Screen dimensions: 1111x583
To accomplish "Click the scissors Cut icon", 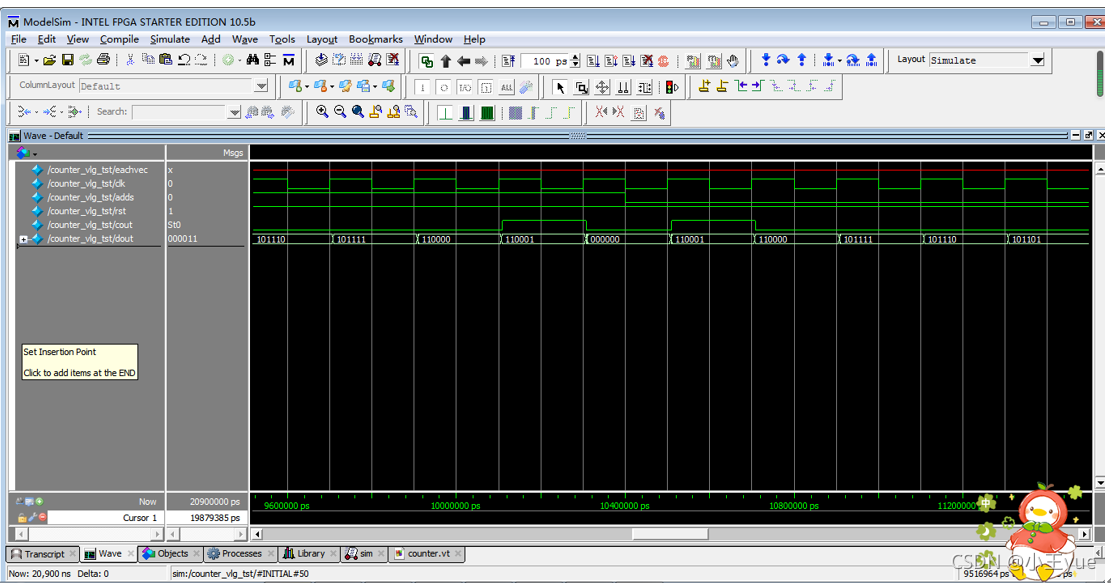I will [x=130, y=60].
